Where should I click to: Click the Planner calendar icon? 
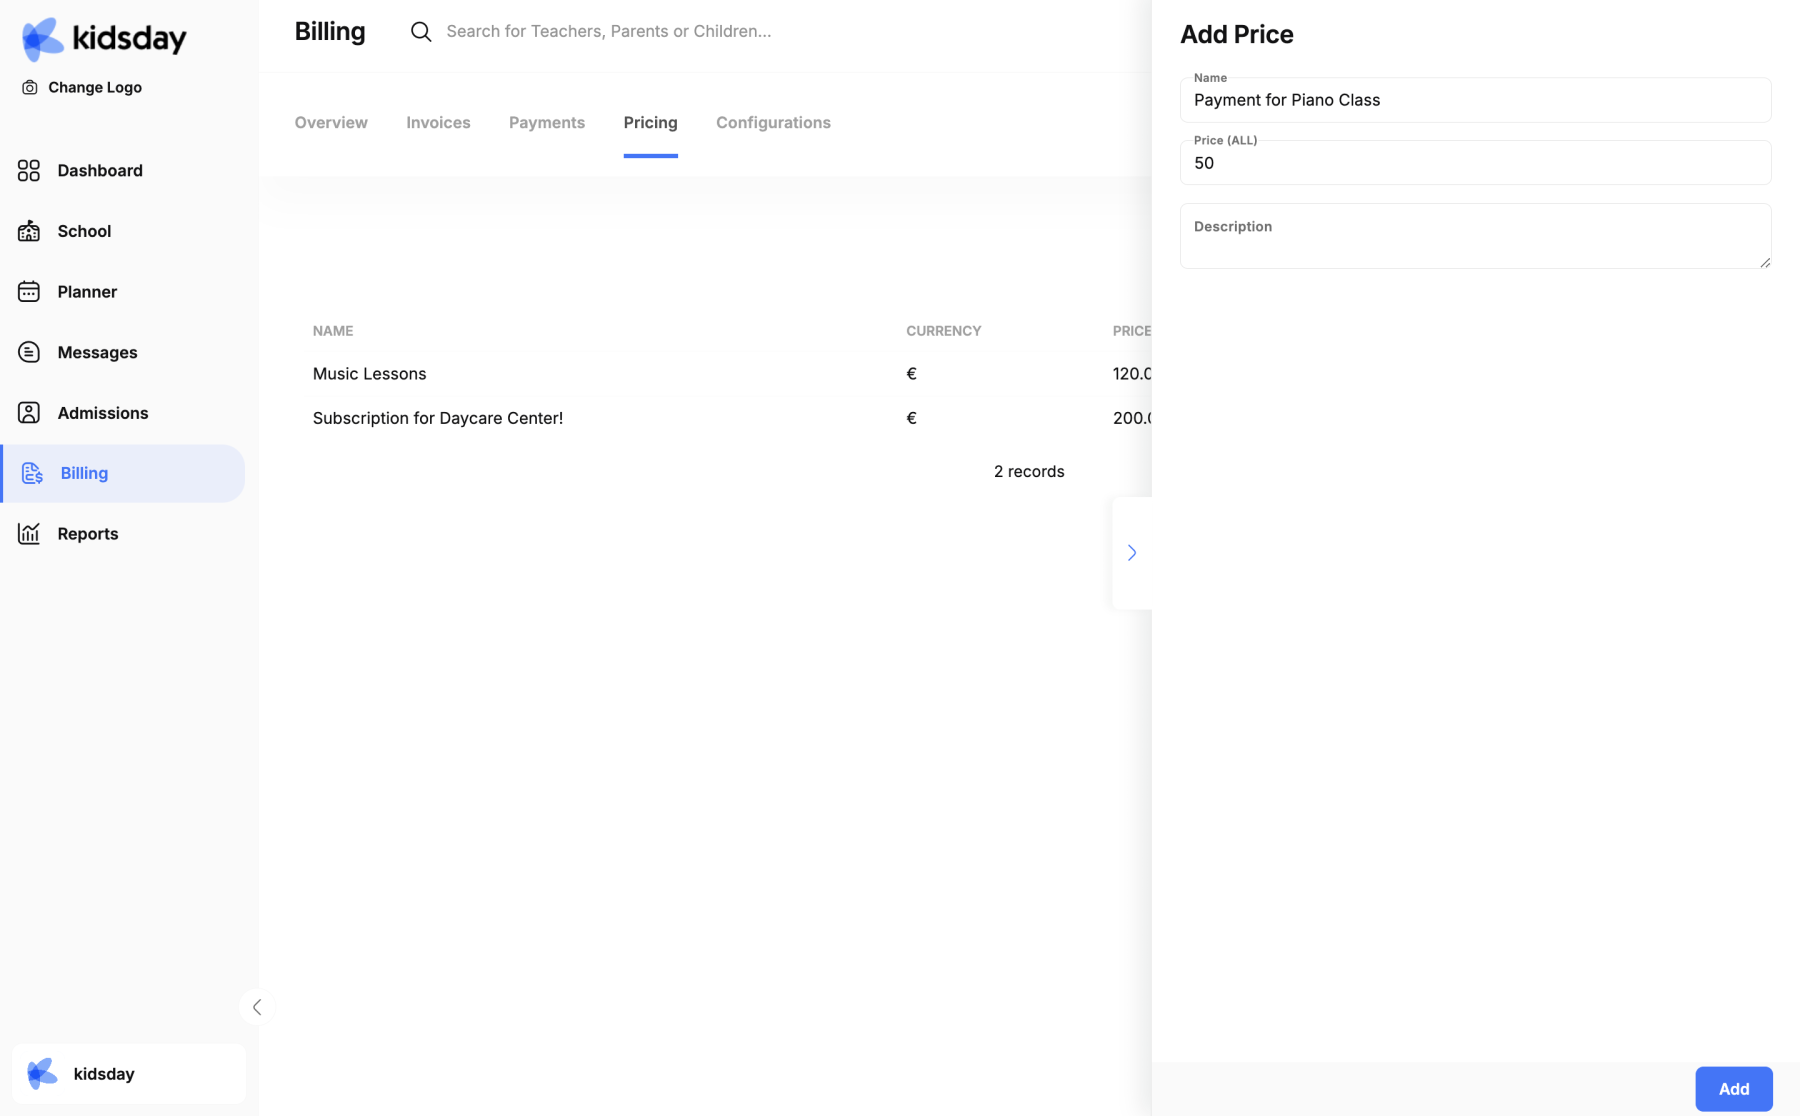coord(29,292)
